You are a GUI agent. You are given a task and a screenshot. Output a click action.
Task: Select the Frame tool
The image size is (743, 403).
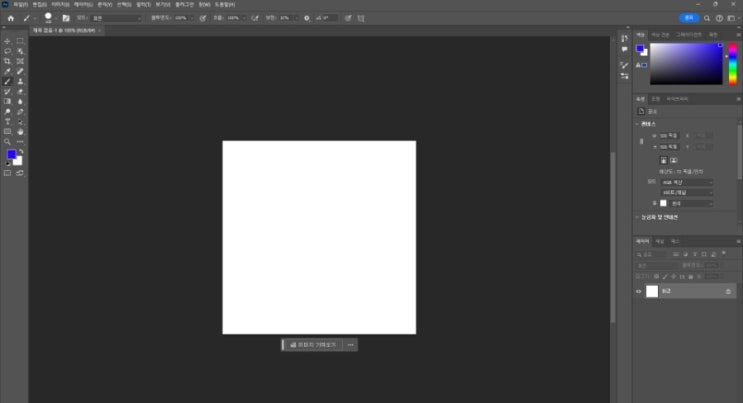pos(20,61)
